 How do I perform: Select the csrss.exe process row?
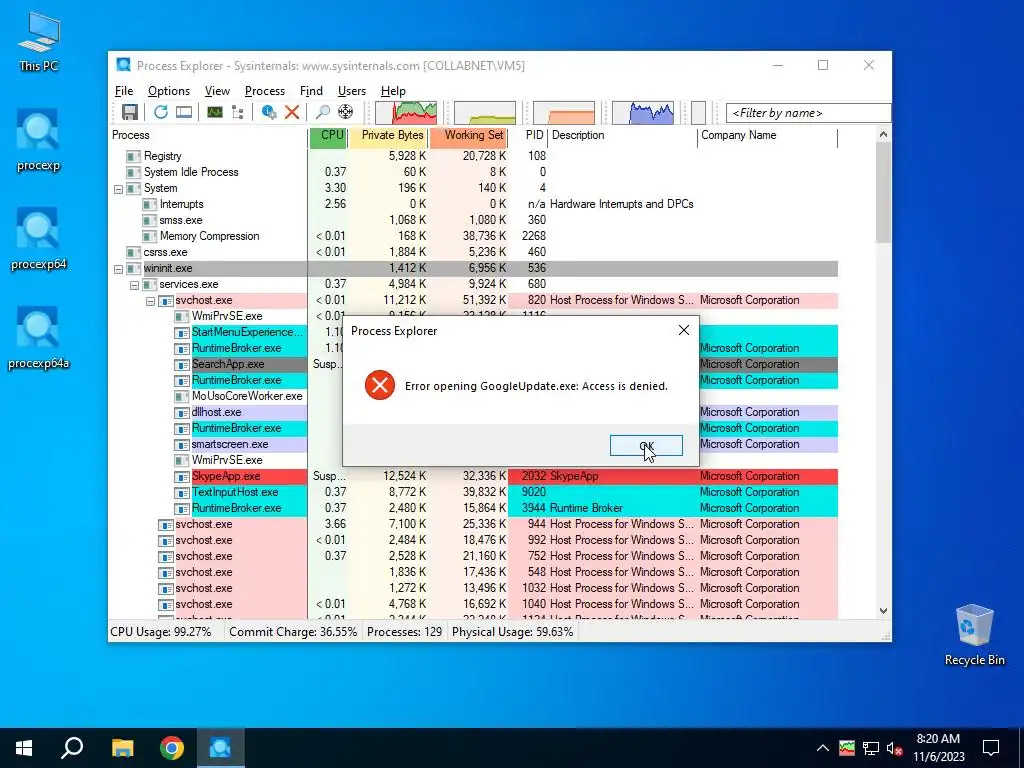[474, 252]
